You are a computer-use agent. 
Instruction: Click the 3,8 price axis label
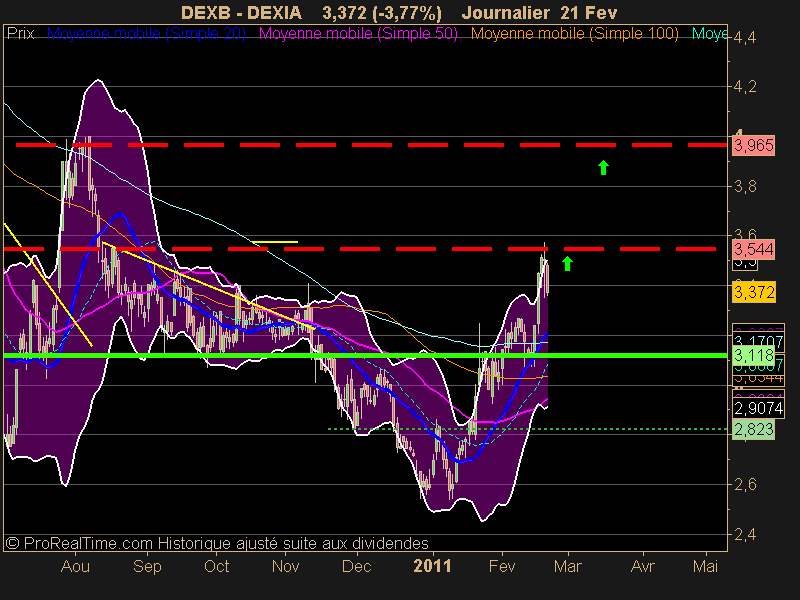coord(745,187)
